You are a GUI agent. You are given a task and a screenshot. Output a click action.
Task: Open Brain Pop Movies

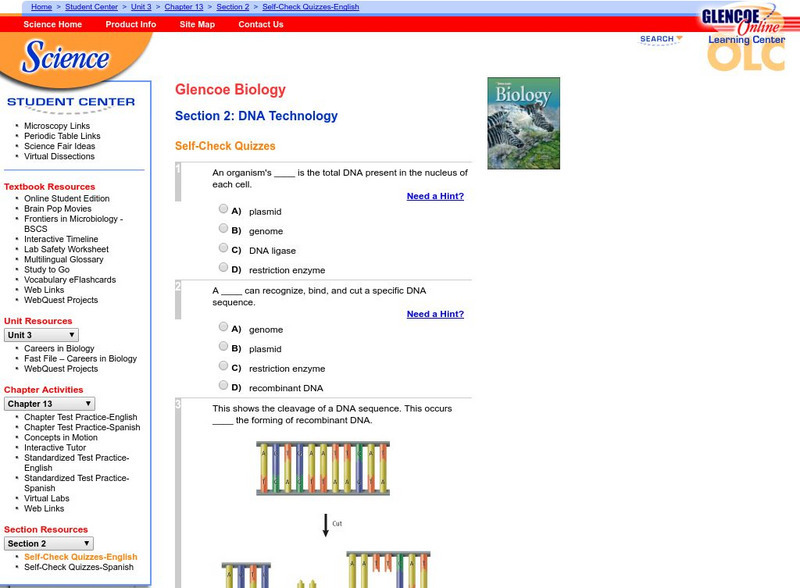click(58, 209)
